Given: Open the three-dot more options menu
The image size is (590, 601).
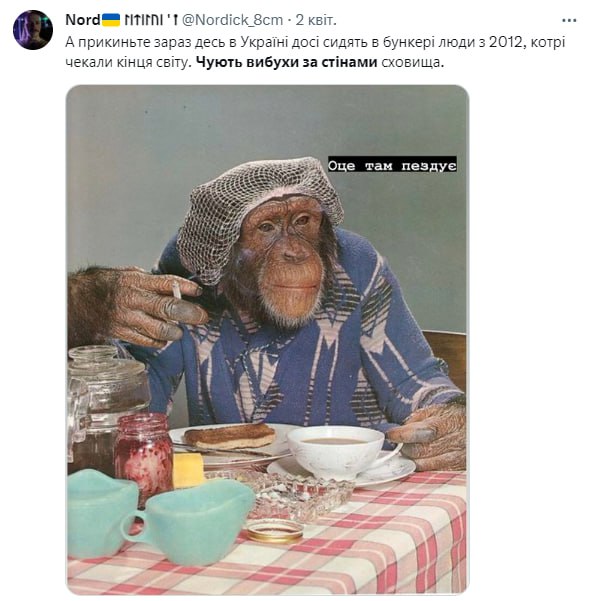Looking at the screenshot, I should pyautogui.click(x=569, y=20).
